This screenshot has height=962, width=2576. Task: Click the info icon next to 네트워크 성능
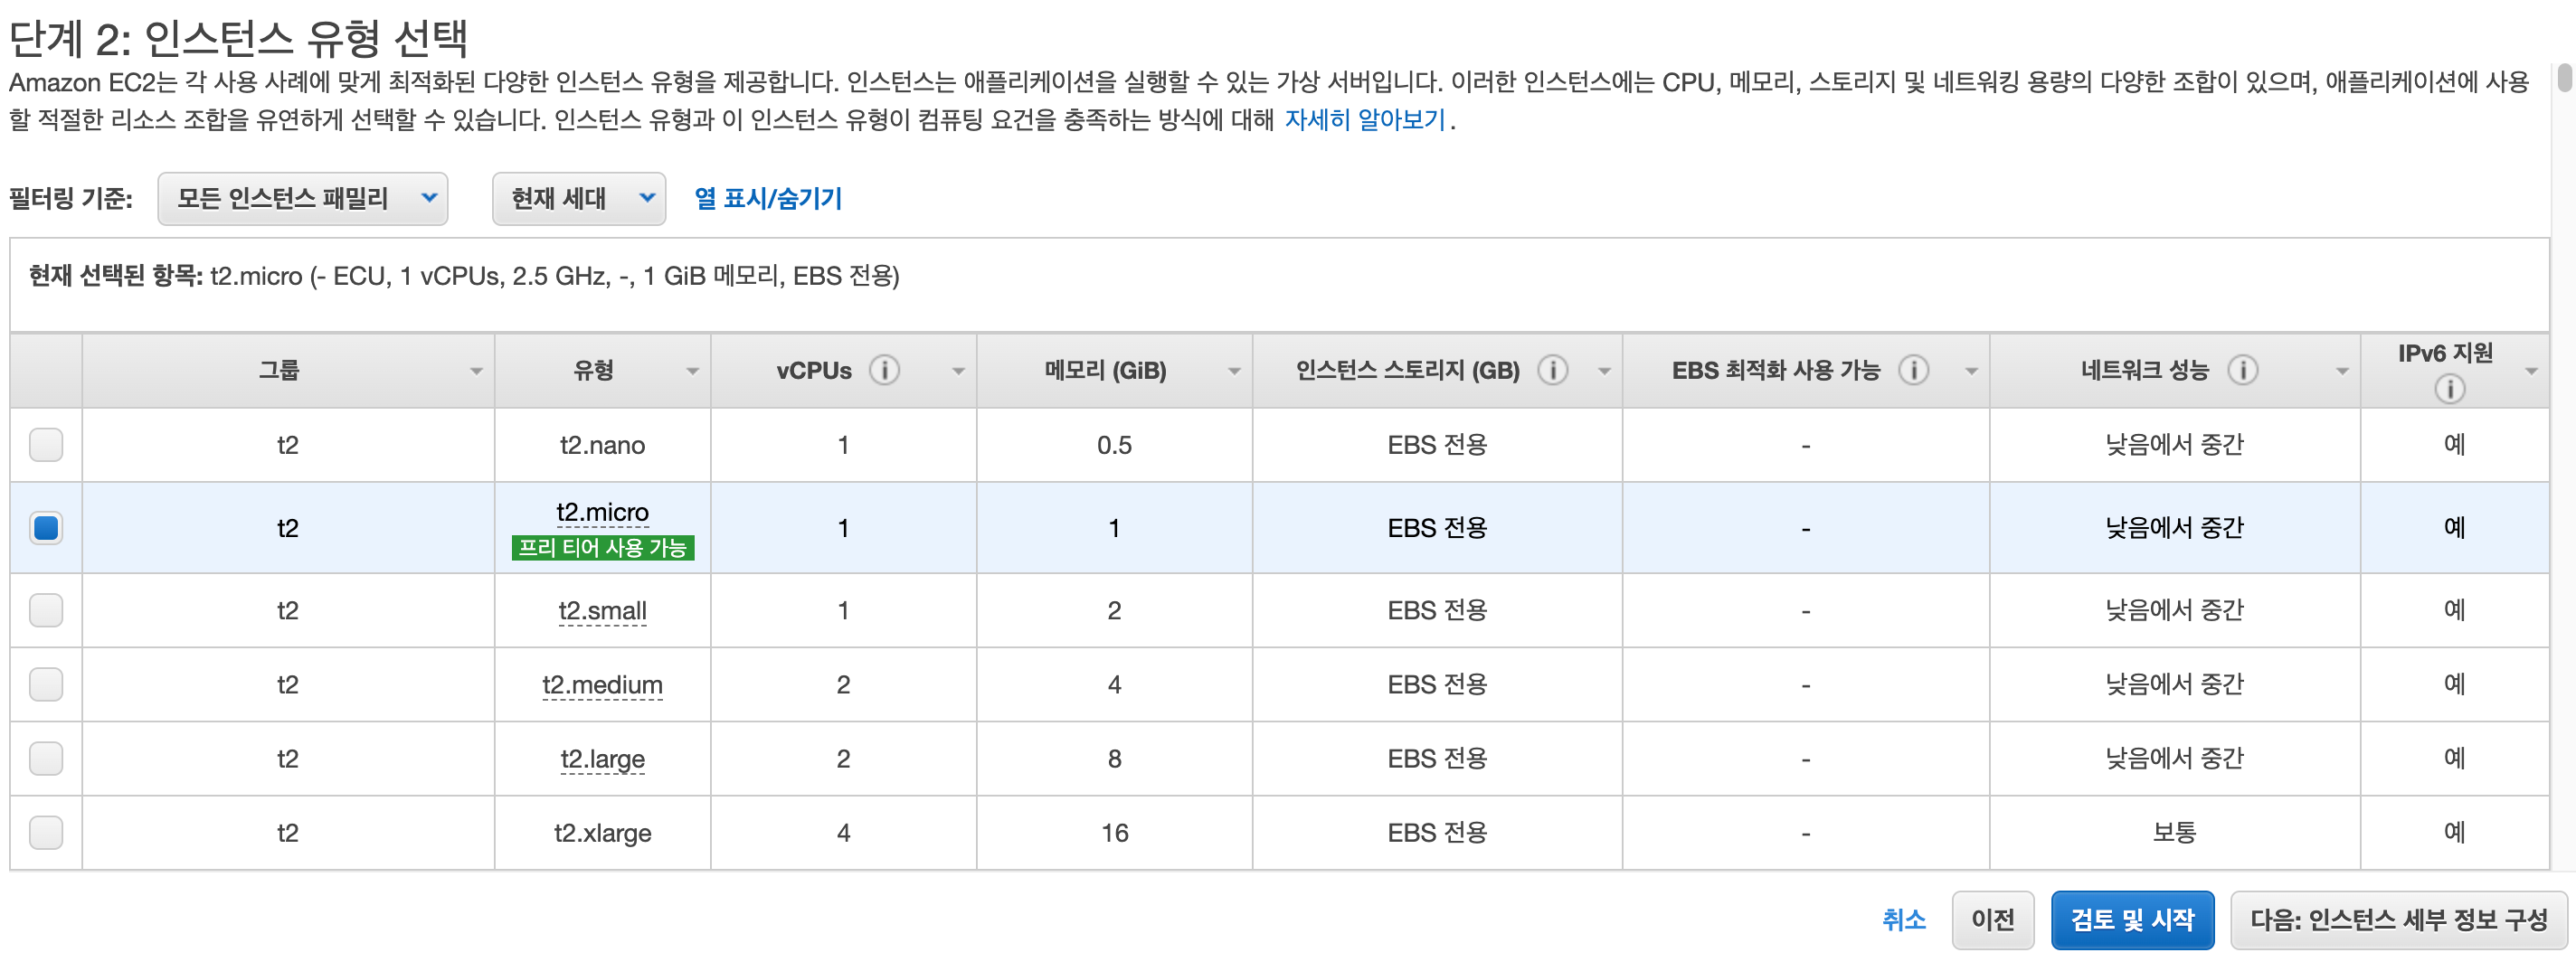2242,371
